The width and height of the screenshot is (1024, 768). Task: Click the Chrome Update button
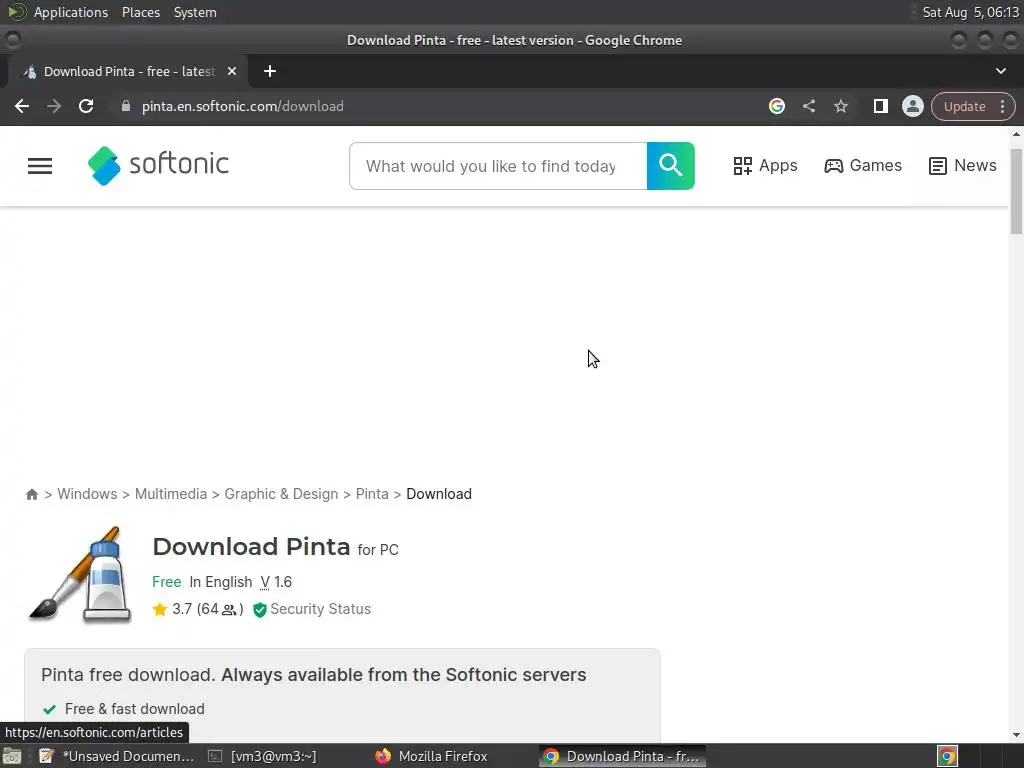[x=965, y=106]
